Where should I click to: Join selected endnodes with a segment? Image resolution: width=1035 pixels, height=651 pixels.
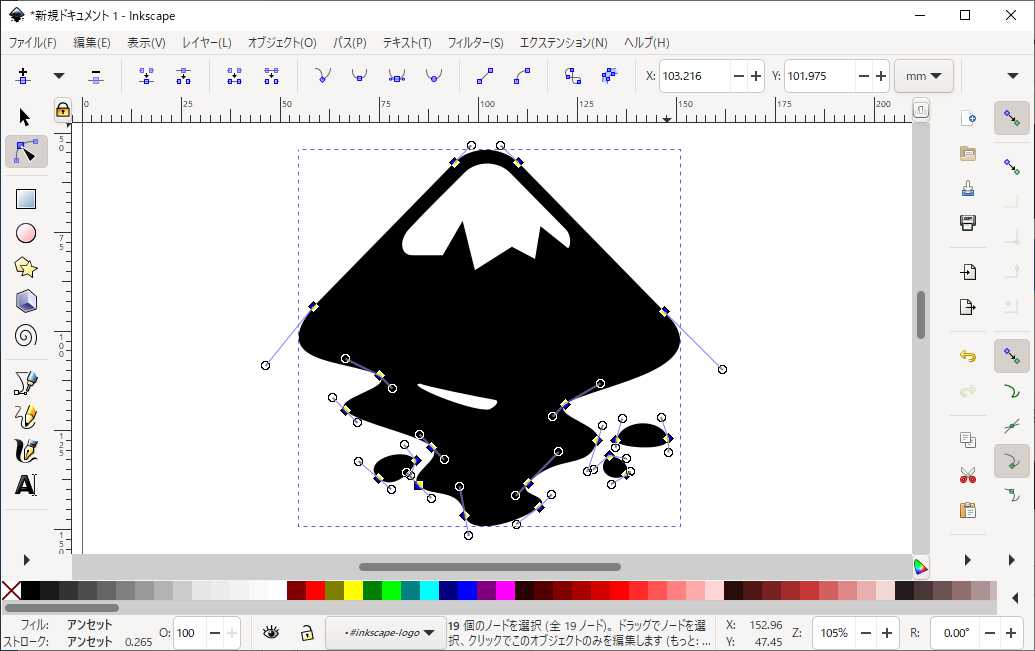pyautogui.click(x=234, y=76)
